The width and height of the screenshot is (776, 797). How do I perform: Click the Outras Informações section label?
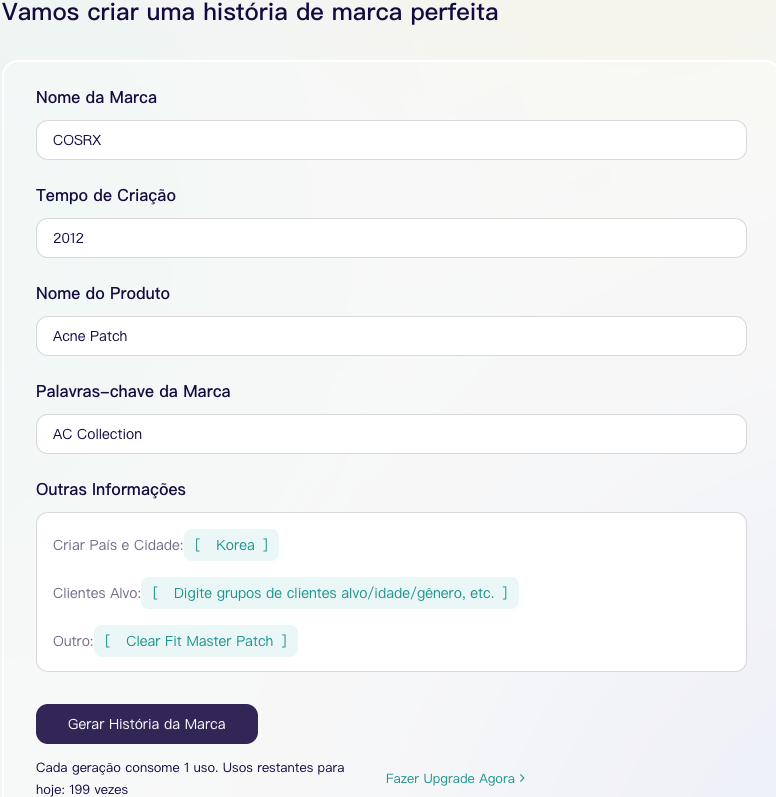pos(111,489)
